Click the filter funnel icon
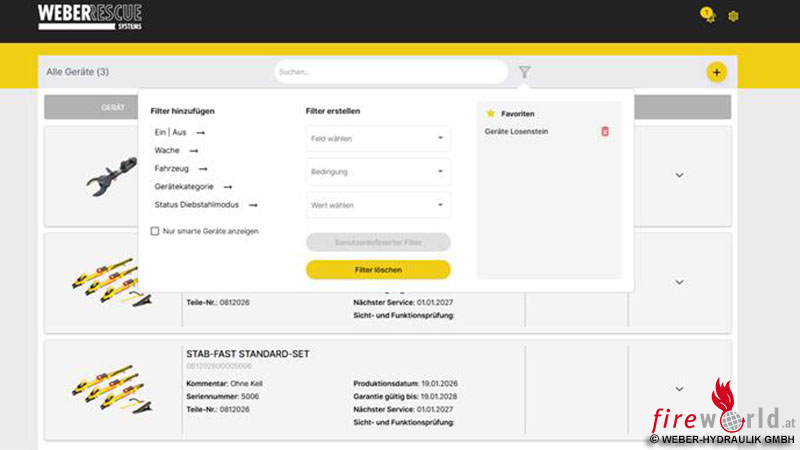Screen dimensions: 800x450 coord(525,72)
